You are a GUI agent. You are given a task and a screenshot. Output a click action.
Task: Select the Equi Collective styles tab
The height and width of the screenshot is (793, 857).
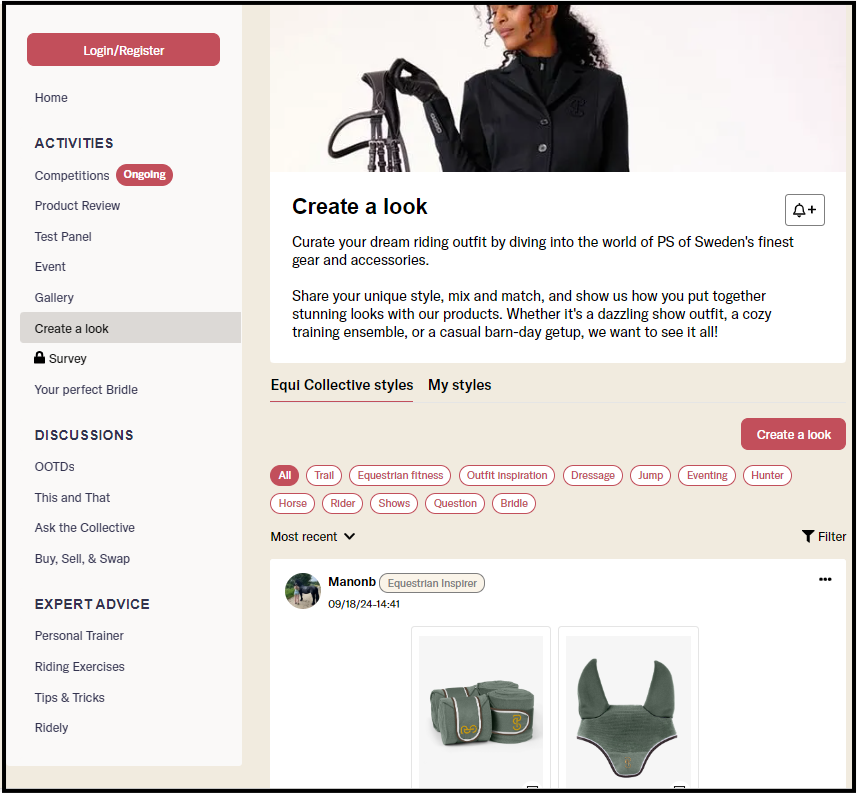[x=342, y=385]
